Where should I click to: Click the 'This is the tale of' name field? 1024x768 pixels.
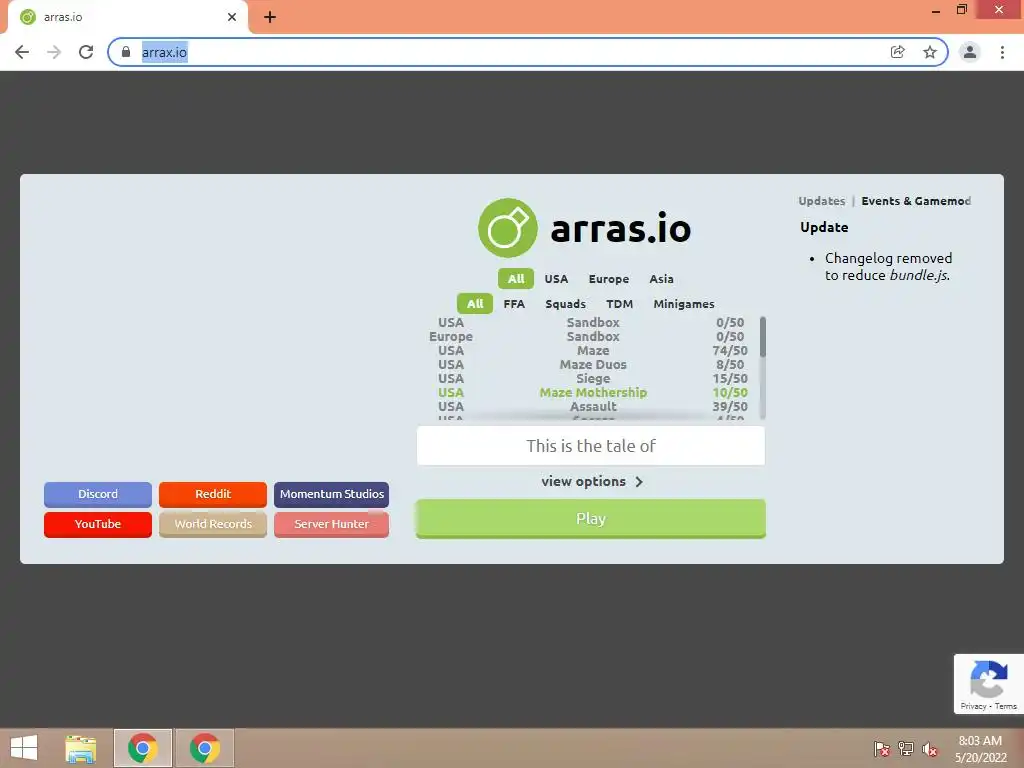point(590,446)
